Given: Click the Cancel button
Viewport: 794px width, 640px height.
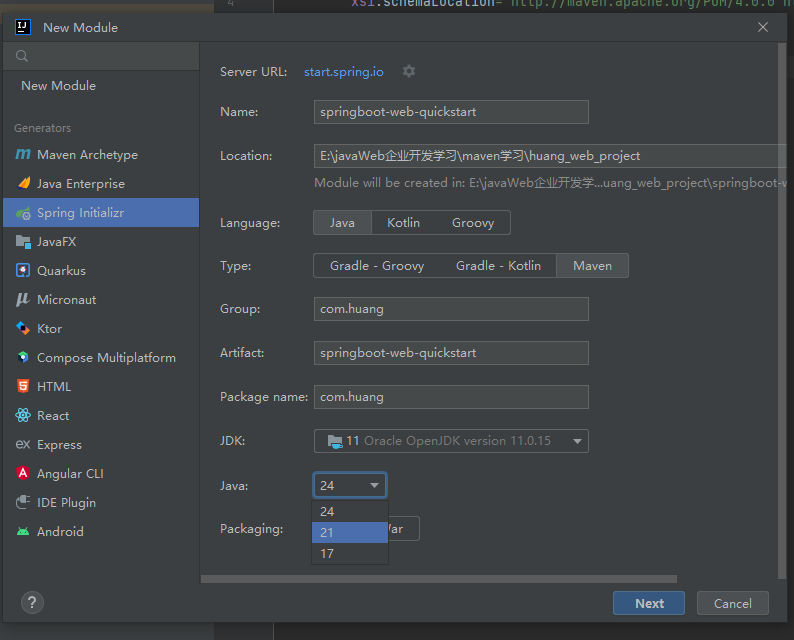Looking at the screenshot, I should point(733,603).
